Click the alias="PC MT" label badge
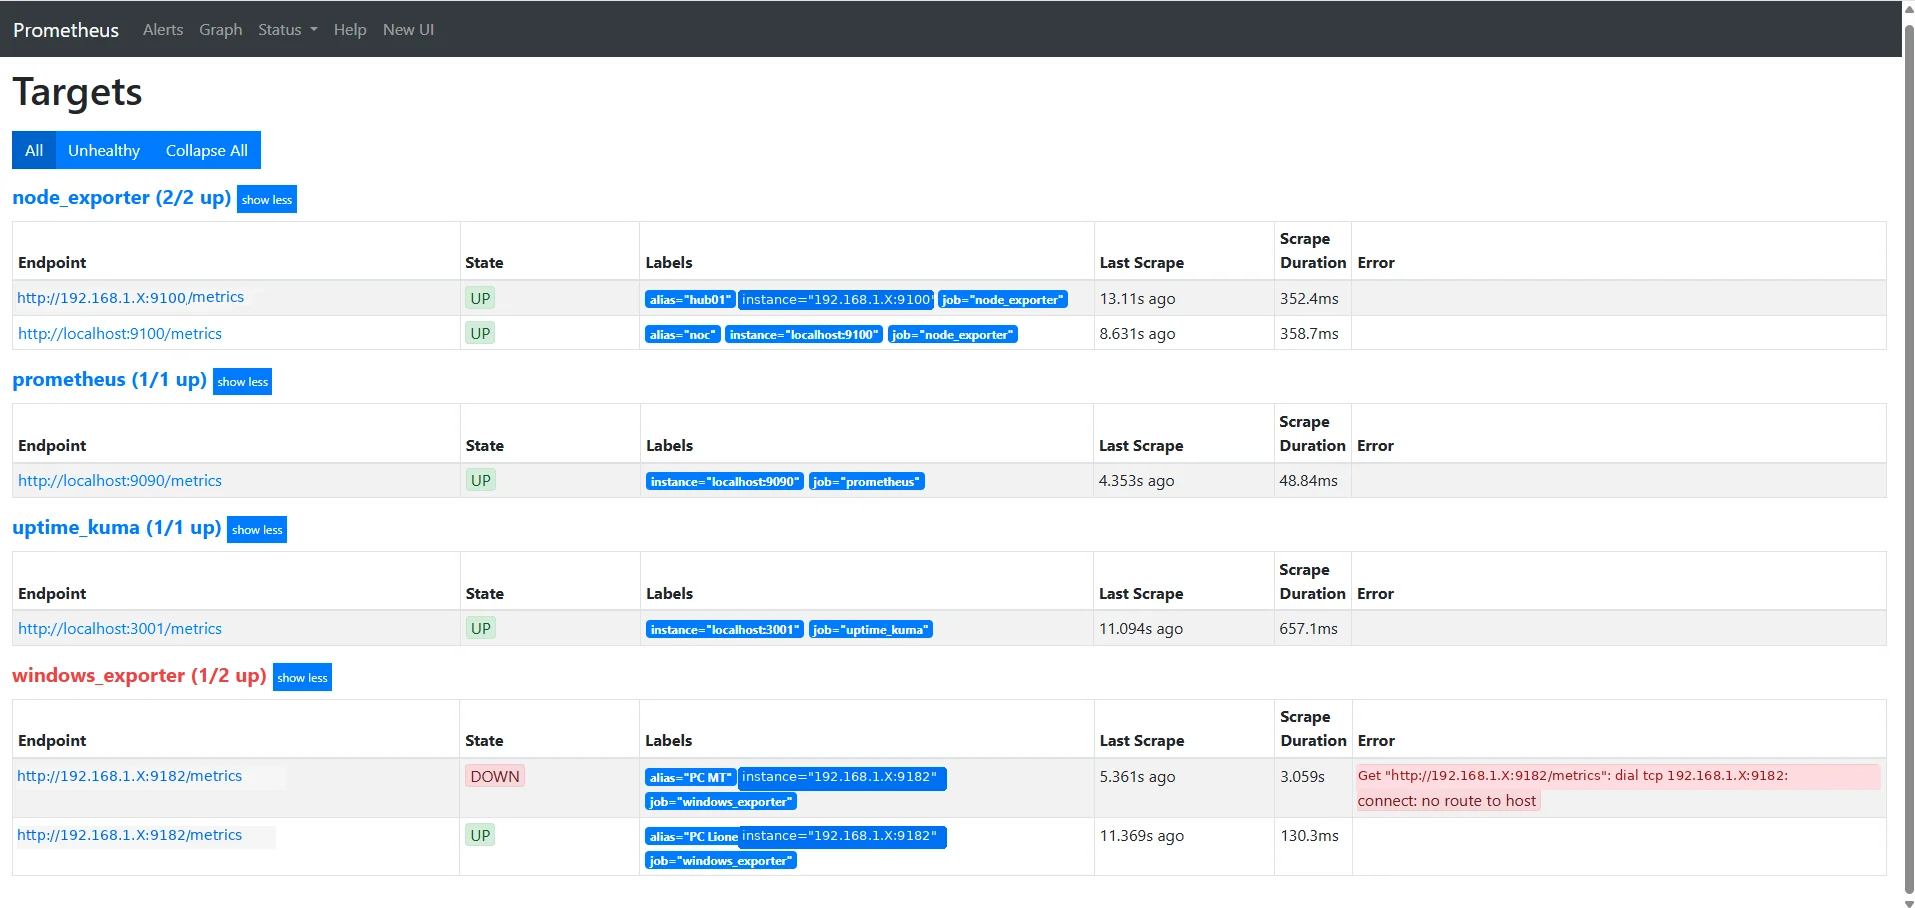This screenshot has height=908, width=1915. [x=691, y=777]
